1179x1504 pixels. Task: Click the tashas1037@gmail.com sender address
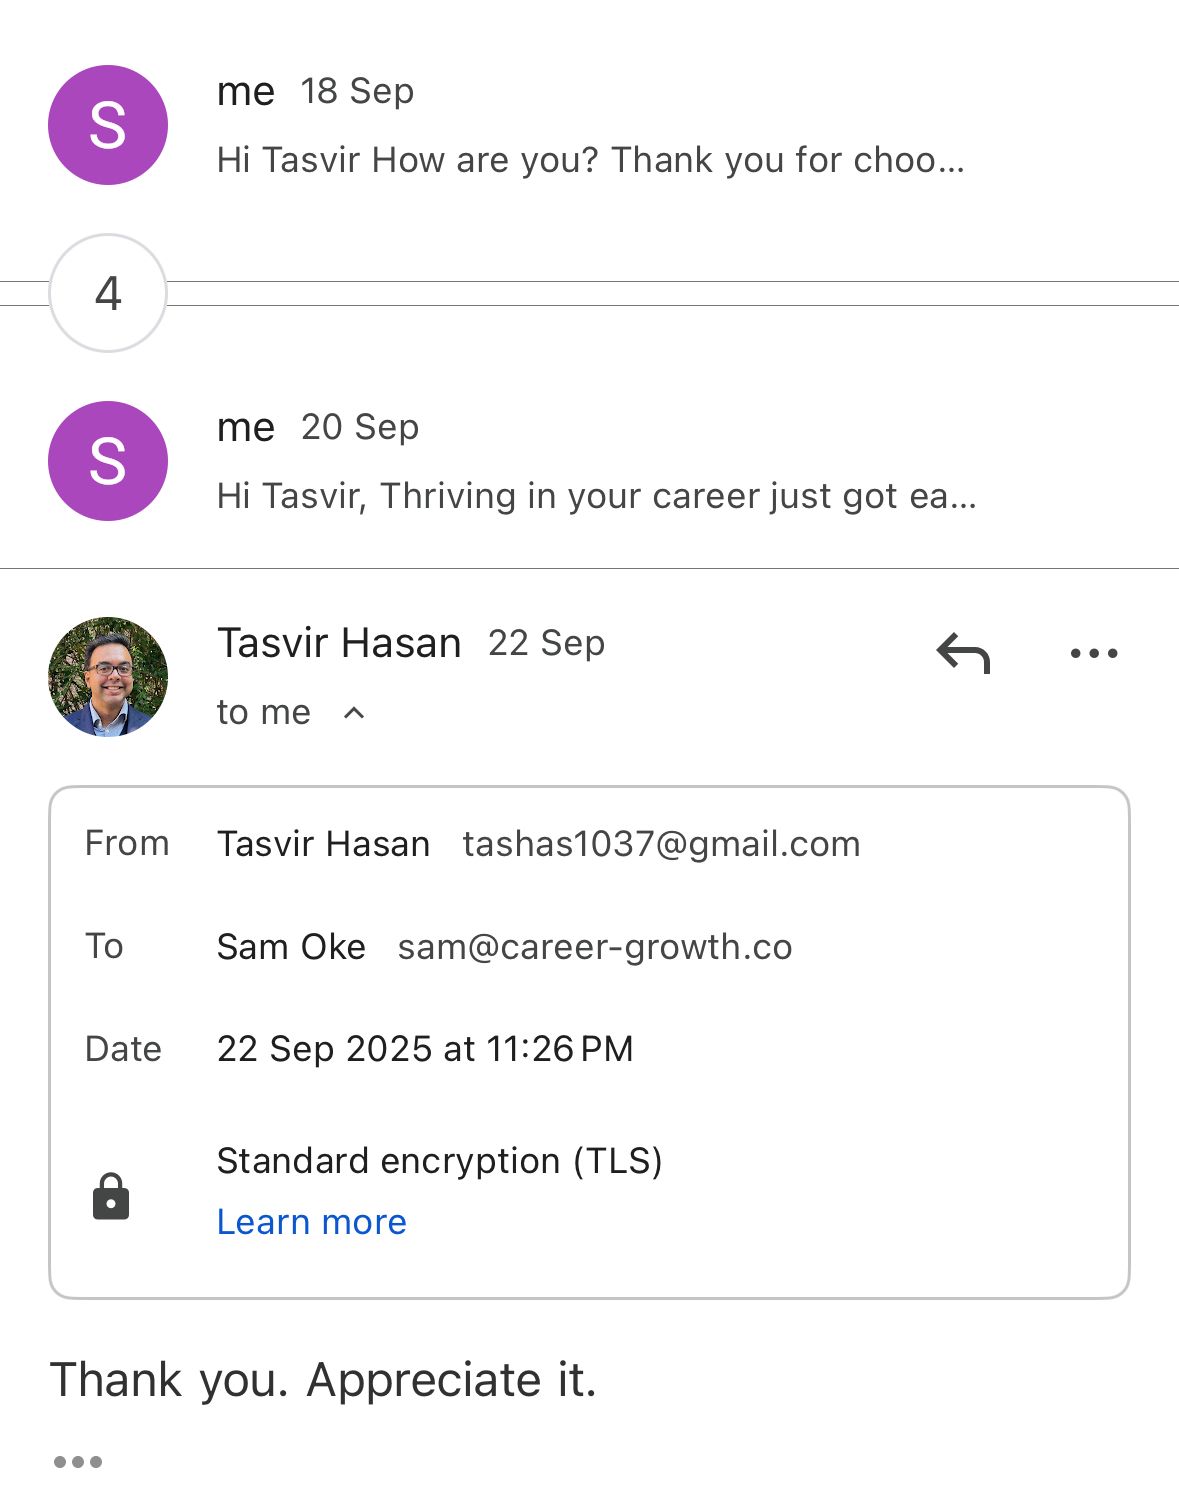[661, 844]
